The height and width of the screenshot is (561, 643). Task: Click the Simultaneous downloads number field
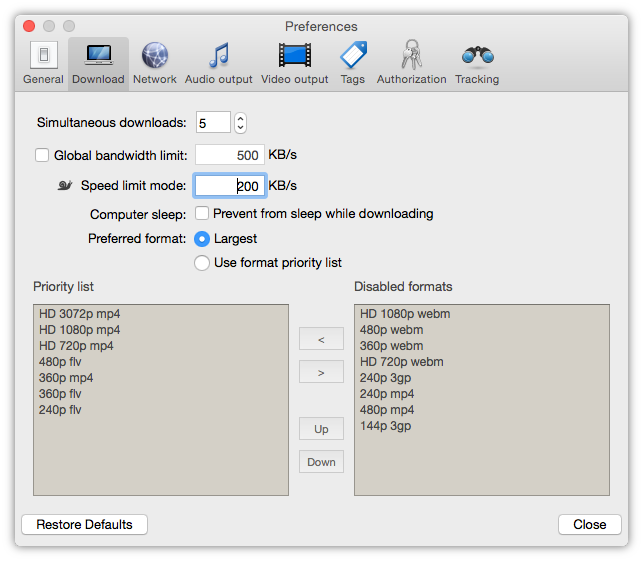pyautogui.click(x=213, y=122)
